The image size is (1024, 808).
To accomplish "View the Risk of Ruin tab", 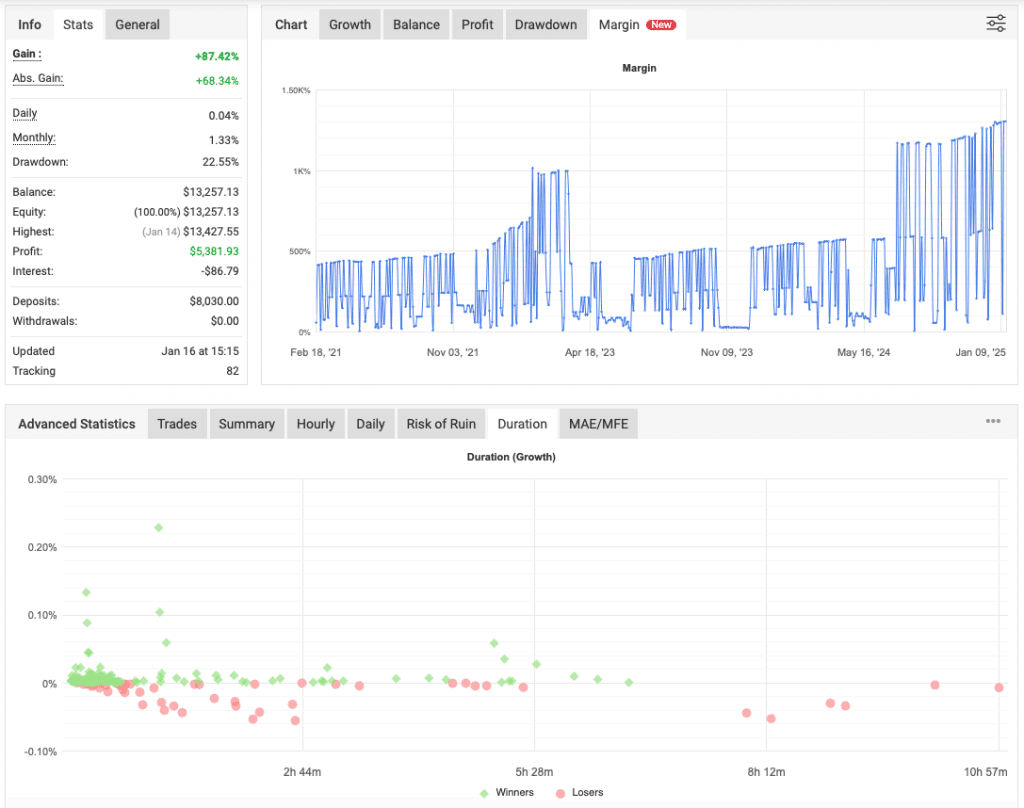I will (x=441, y=424).
